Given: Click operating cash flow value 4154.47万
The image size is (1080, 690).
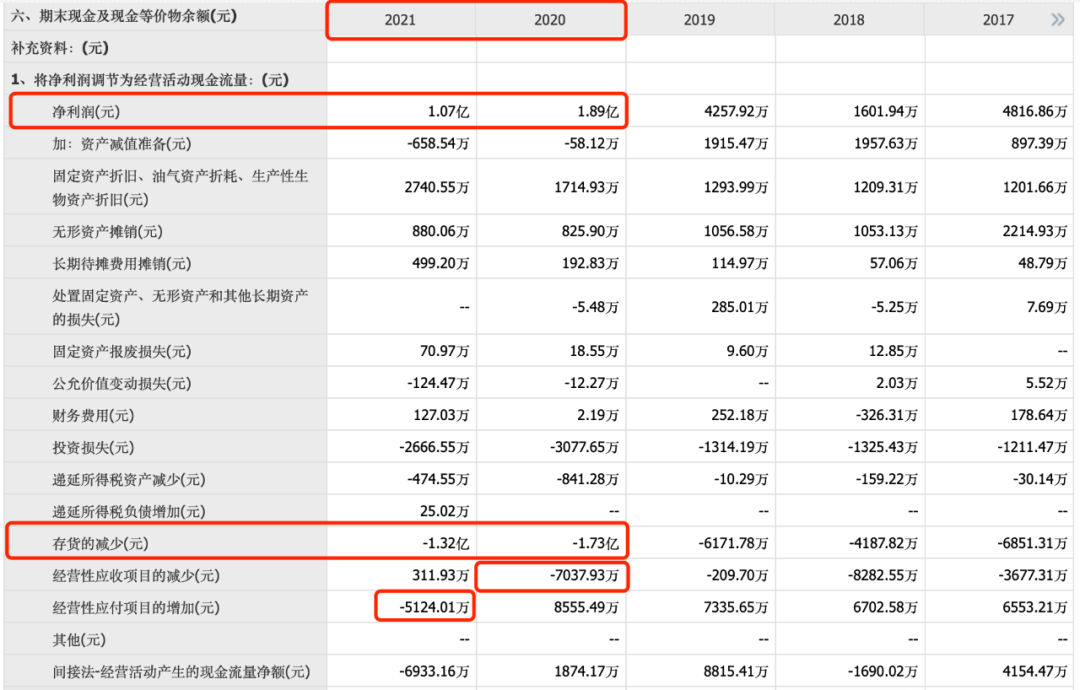Looking at the screenshot, I should (1035, 672).
